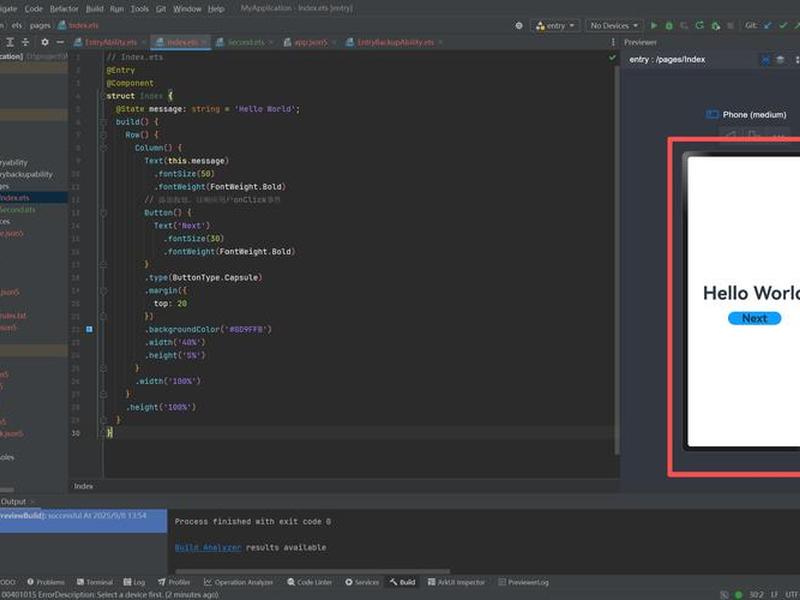Screen dimensions: 800x600
Task: Click the green Git commit checkmark icon
Action: tap(783, 25)
